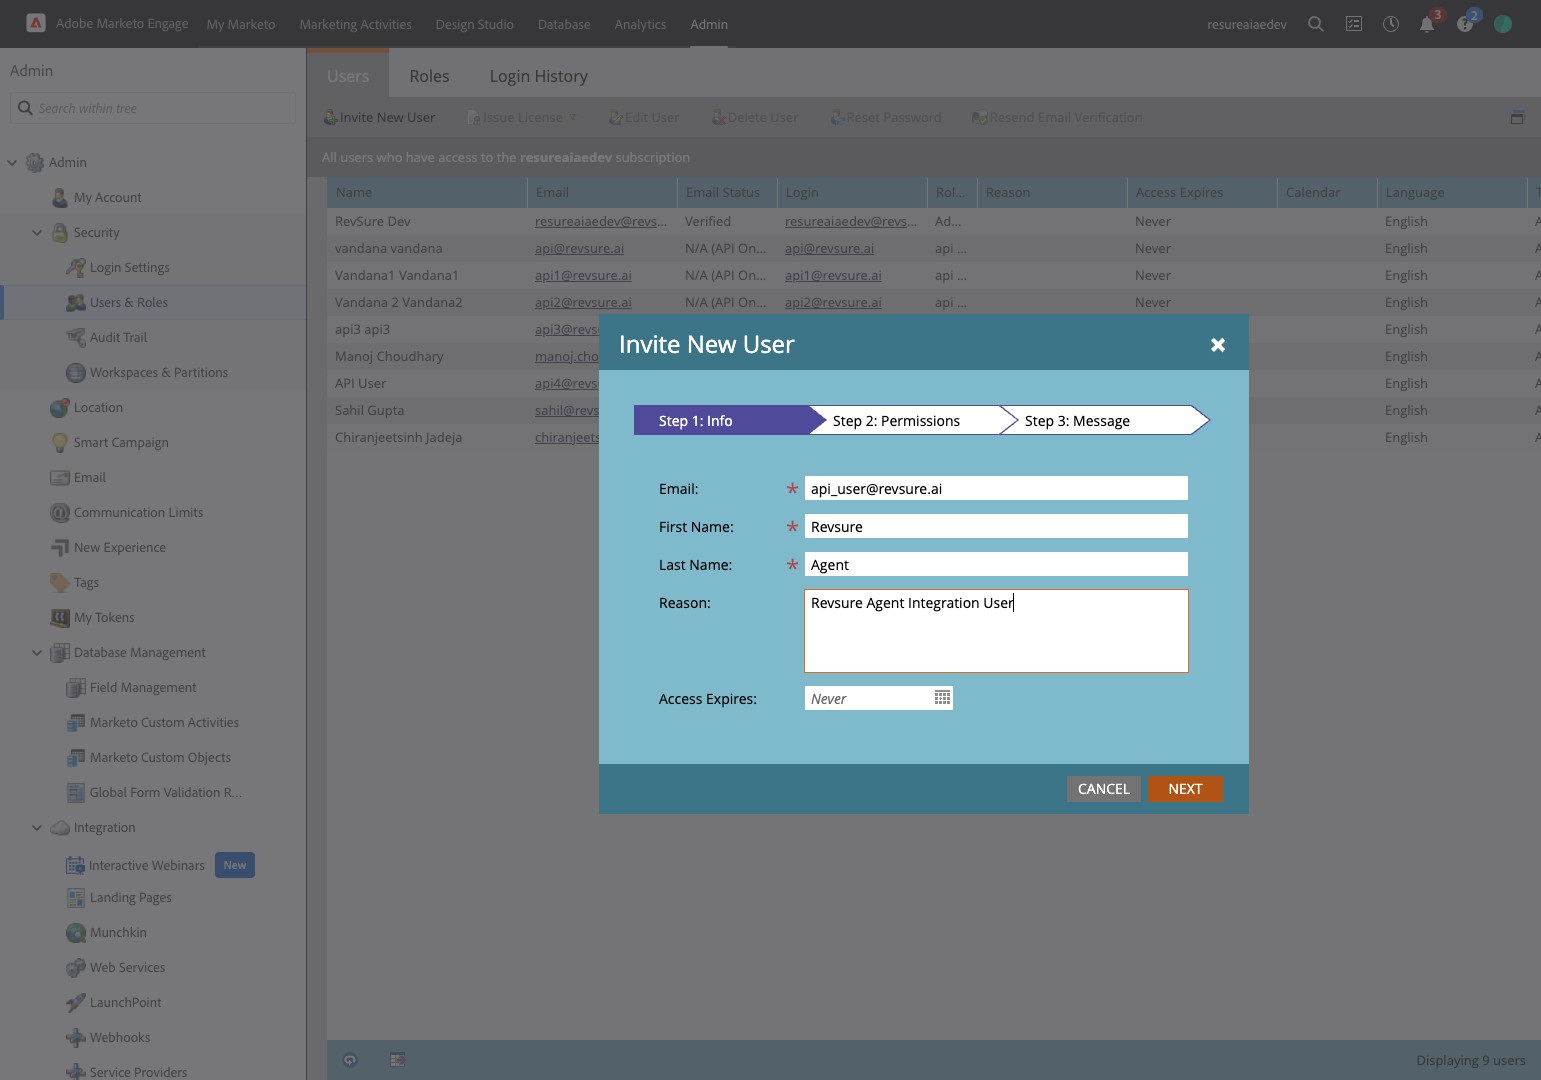Click the collapse panel icon at top right
Viewport: 1541px width, 1080px height.
pos(1517,118)
